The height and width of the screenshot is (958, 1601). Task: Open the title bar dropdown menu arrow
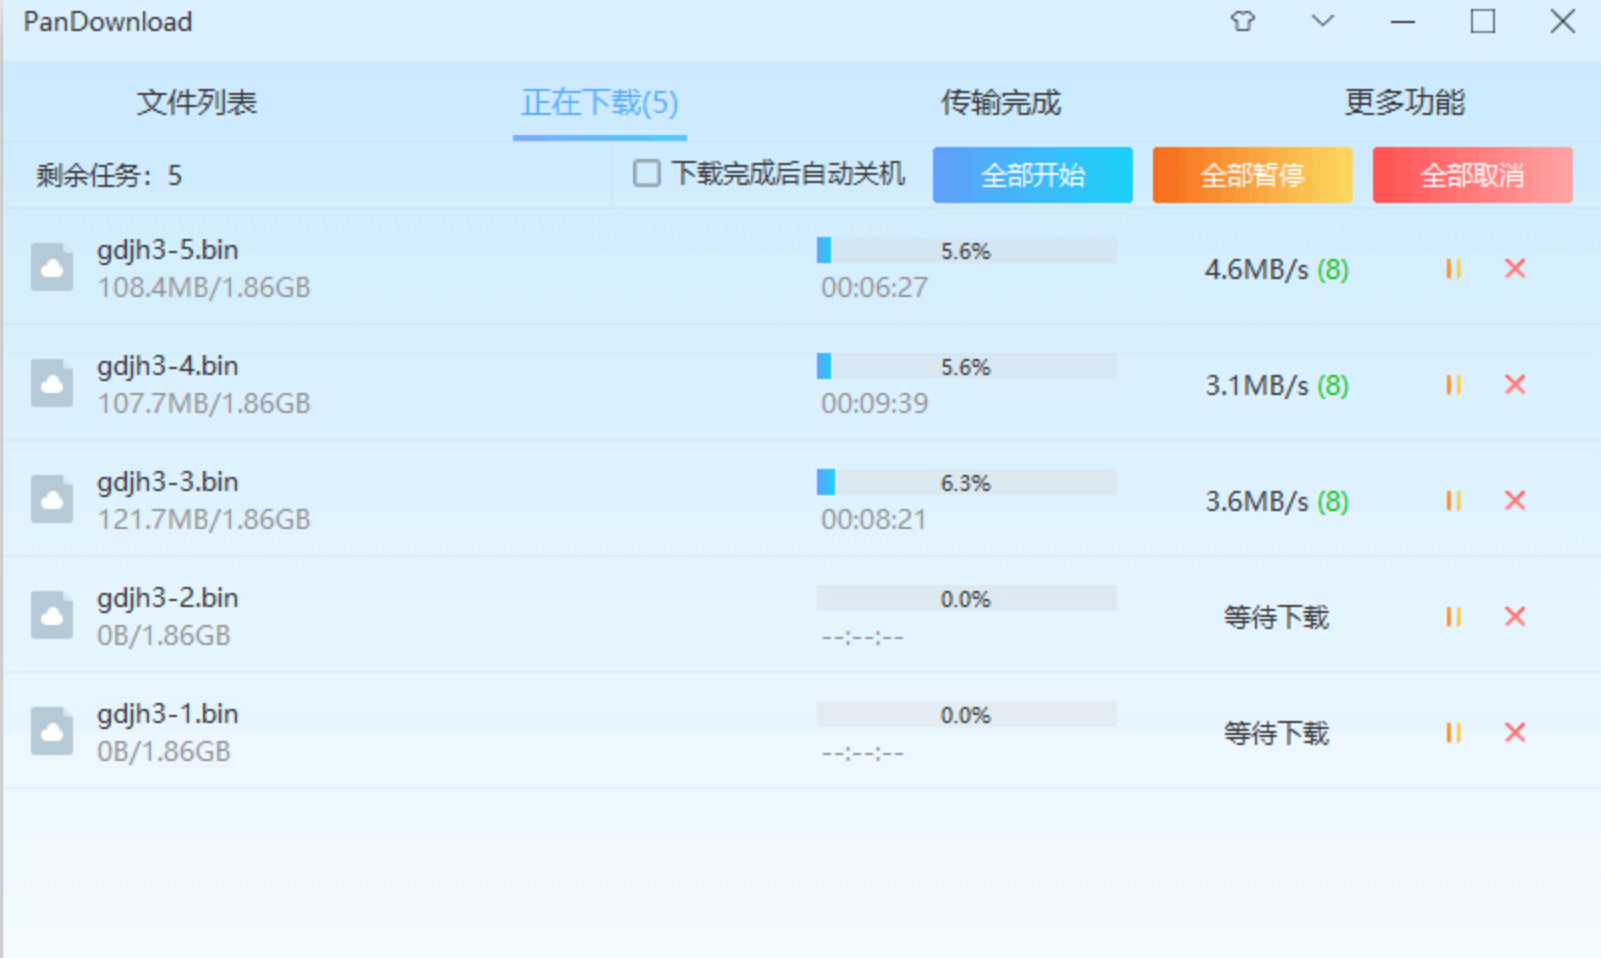[x=1323, y=21]
